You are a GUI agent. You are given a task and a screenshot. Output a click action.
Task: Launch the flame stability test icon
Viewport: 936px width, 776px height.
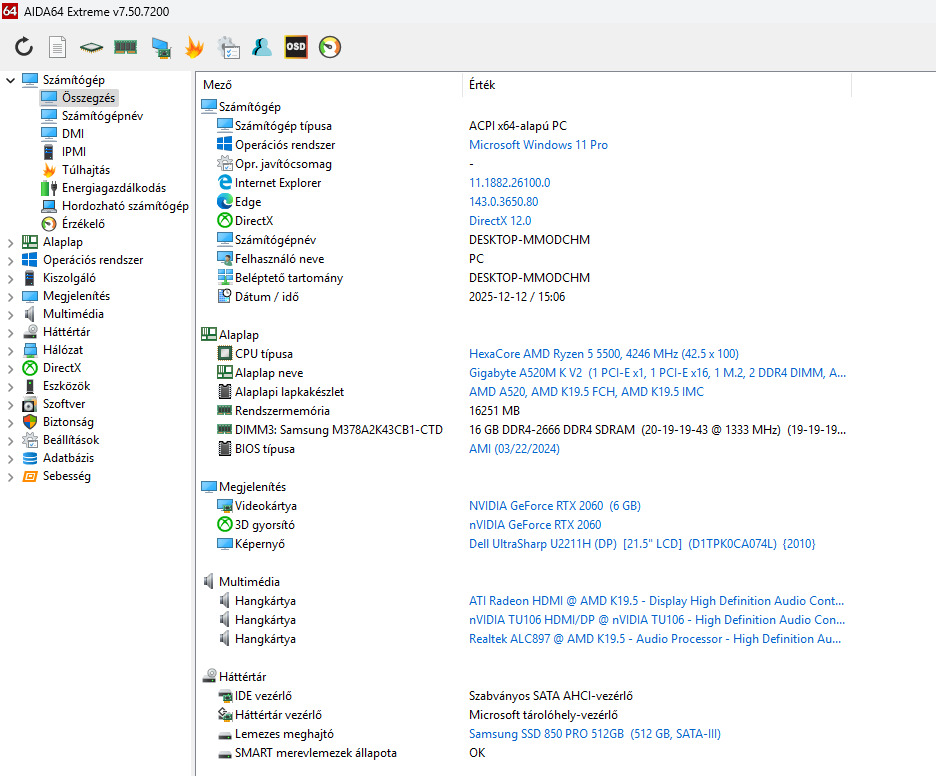pyautogui.click(x=194, y=47)
